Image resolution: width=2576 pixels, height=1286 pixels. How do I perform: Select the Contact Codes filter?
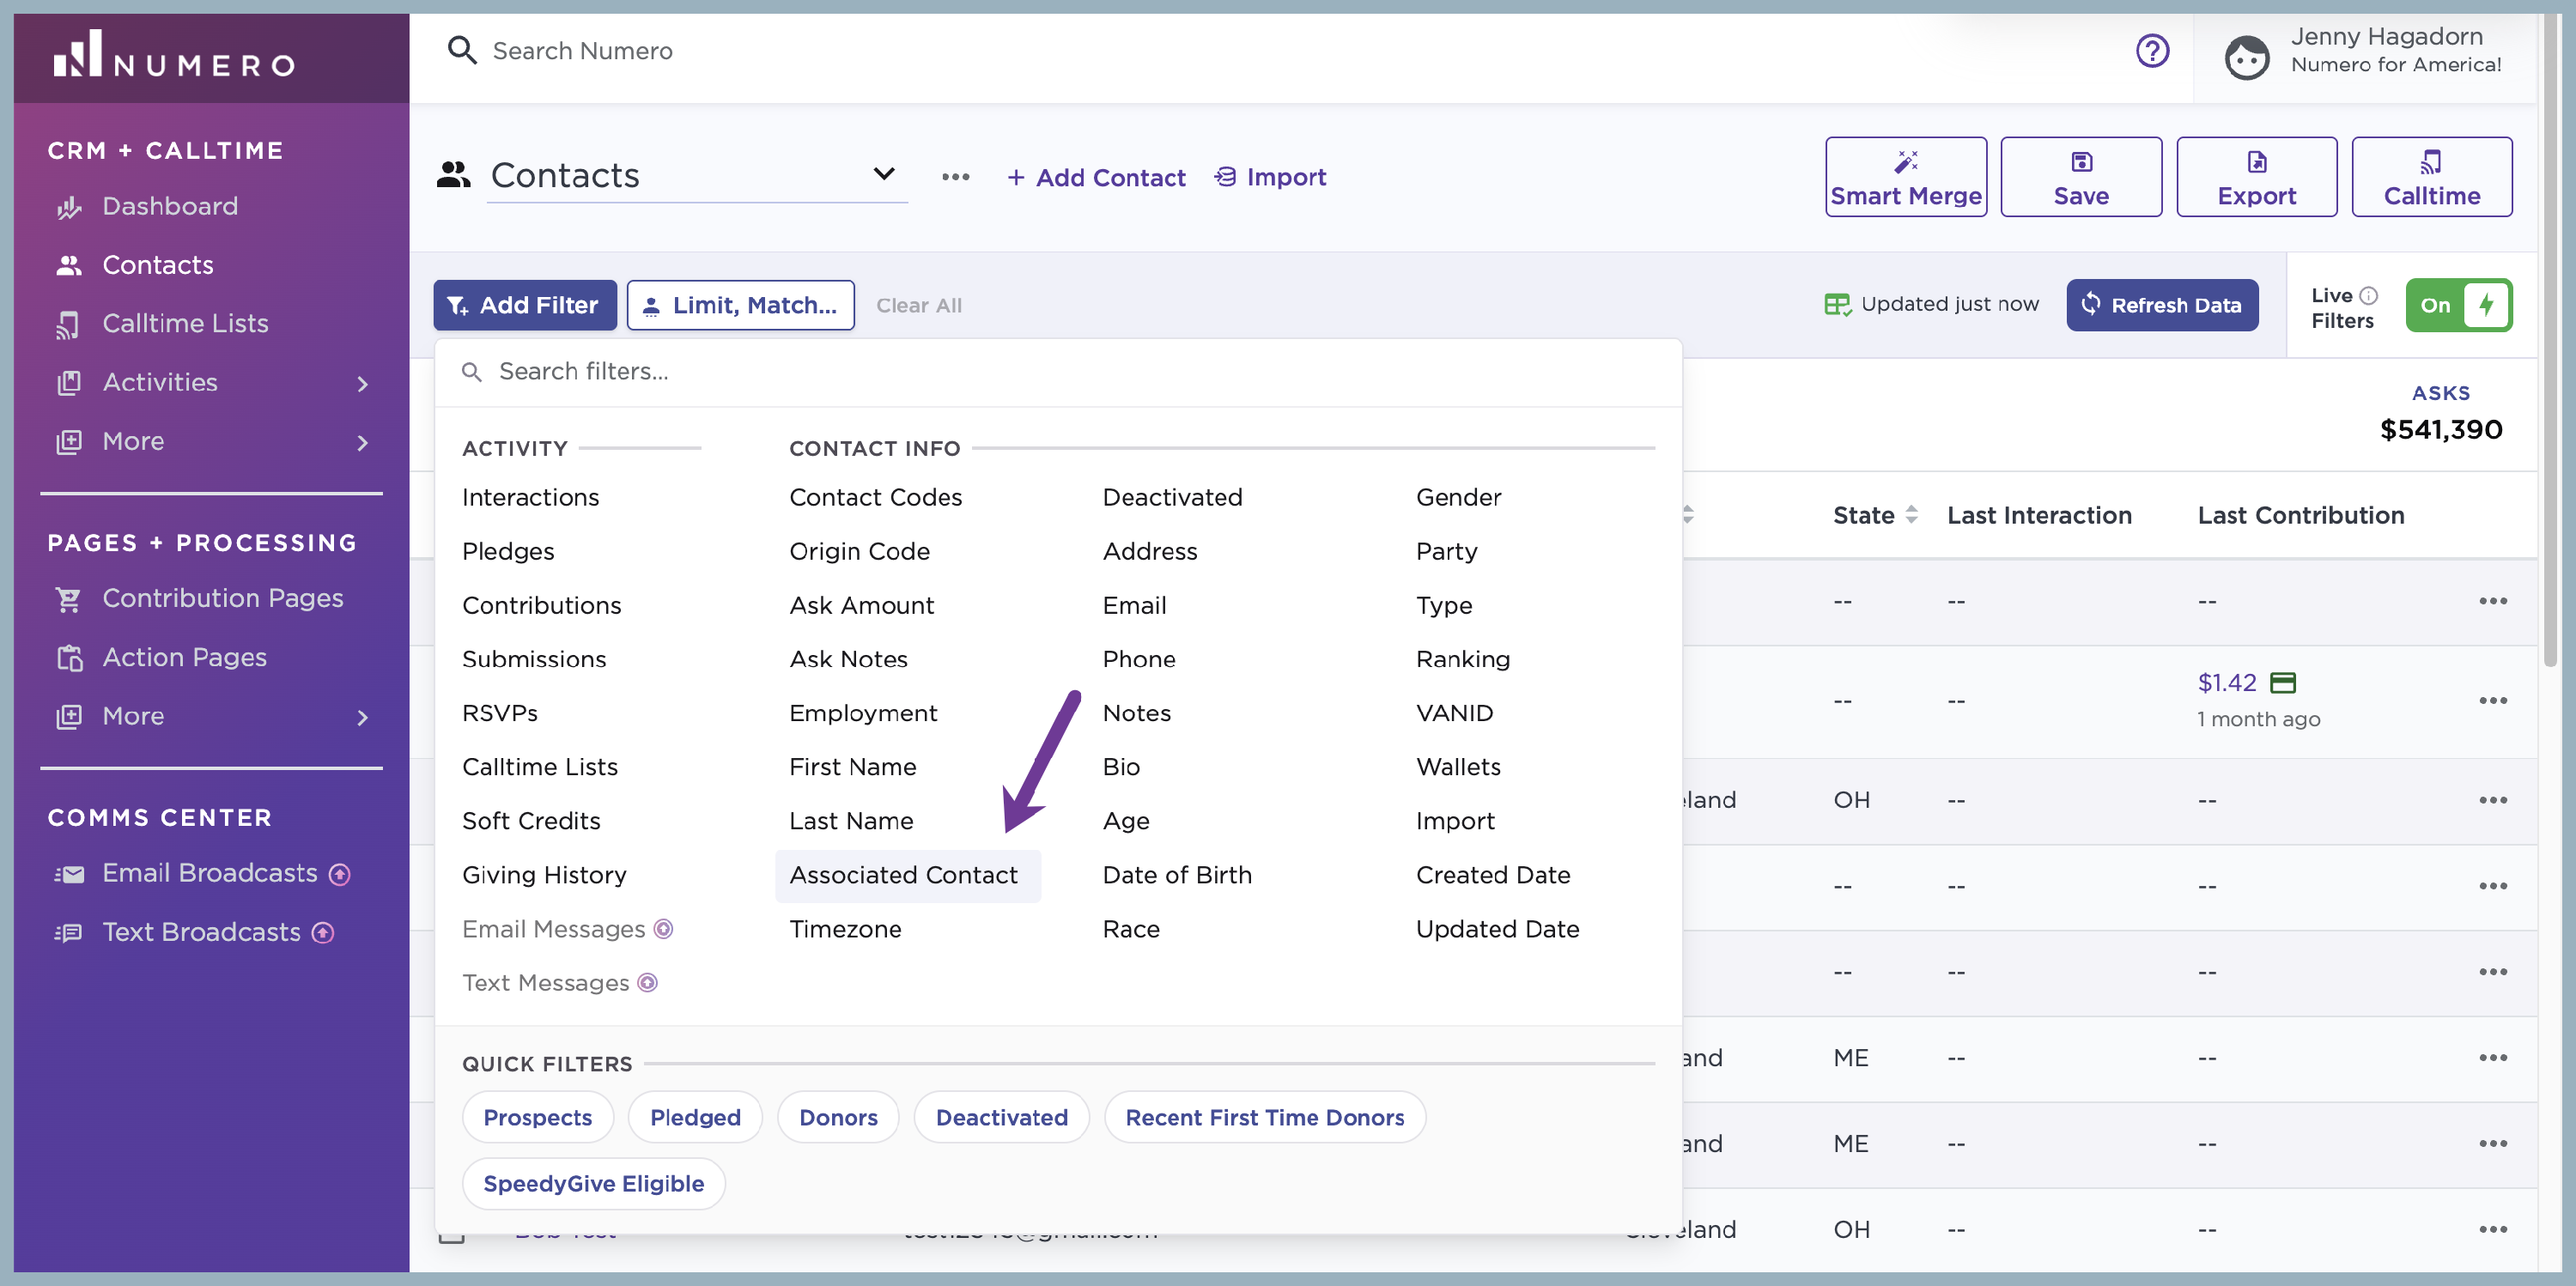875,497
